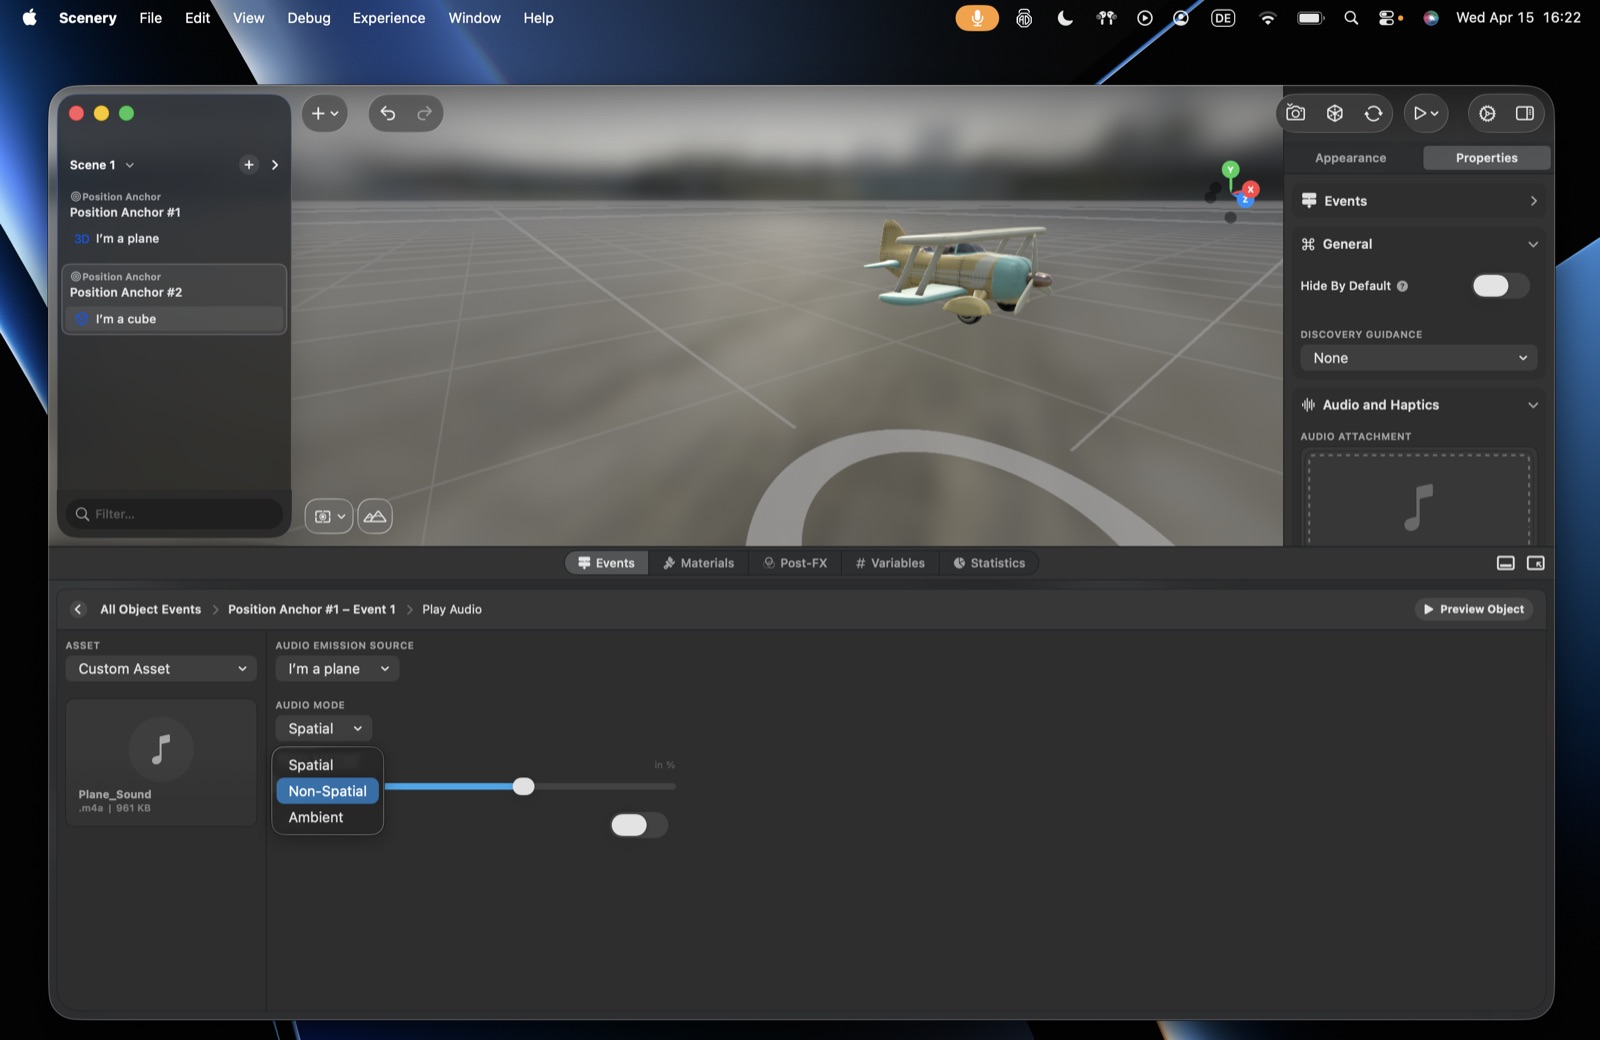Open the Variables tab
The width and height of the screenshot is (1600, 1040).
[x=890, y=563]
